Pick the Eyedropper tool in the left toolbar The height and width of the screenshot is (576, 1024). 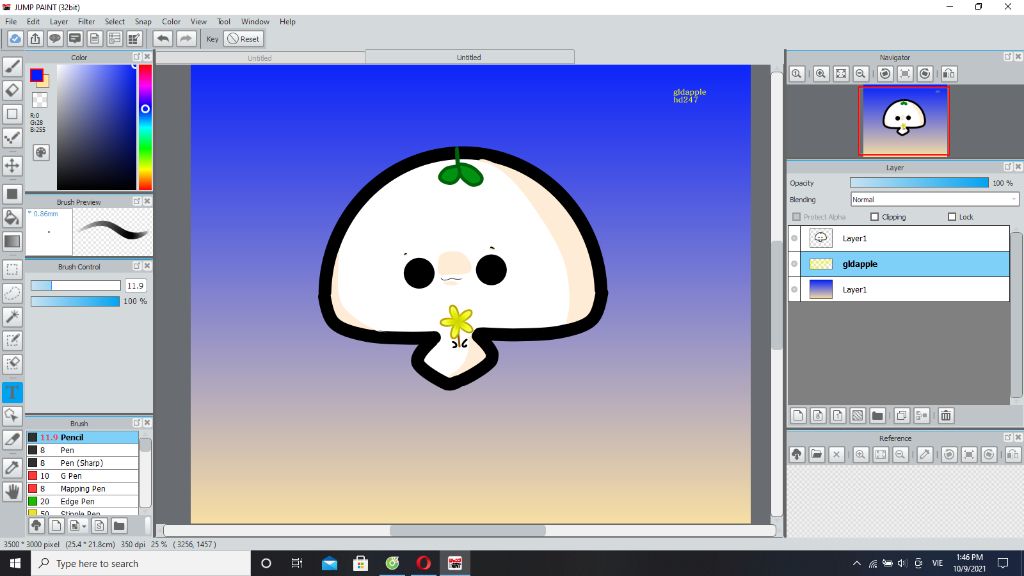(12, 467)
